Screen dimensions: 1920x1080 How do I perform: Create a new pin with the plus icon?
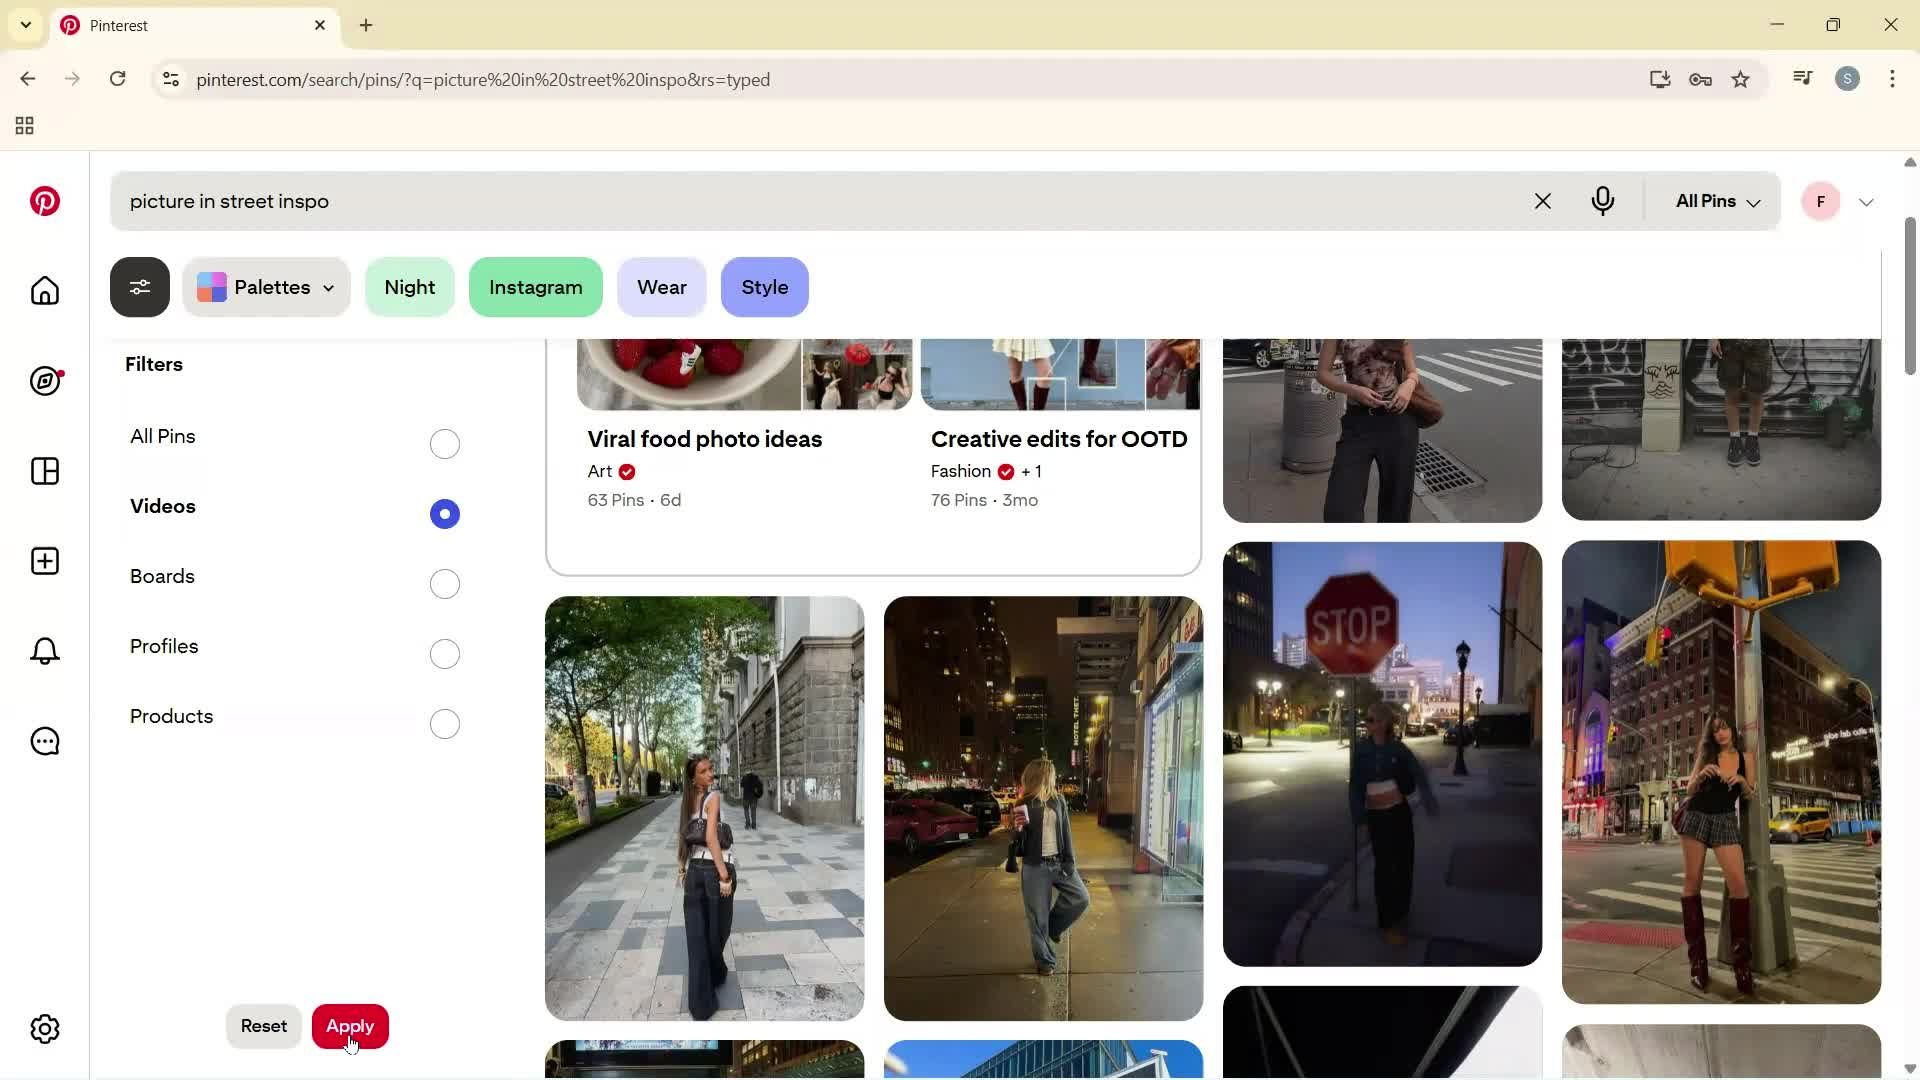44,561
